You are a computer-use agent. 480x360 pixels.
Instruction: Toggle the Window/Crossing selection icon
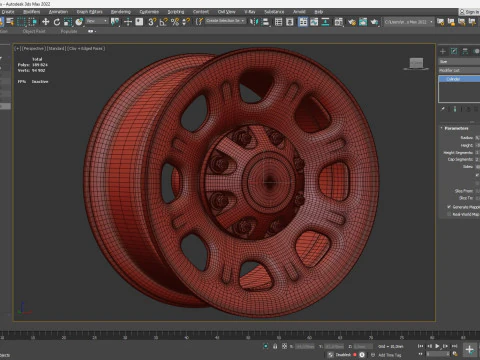click(33, 22)
